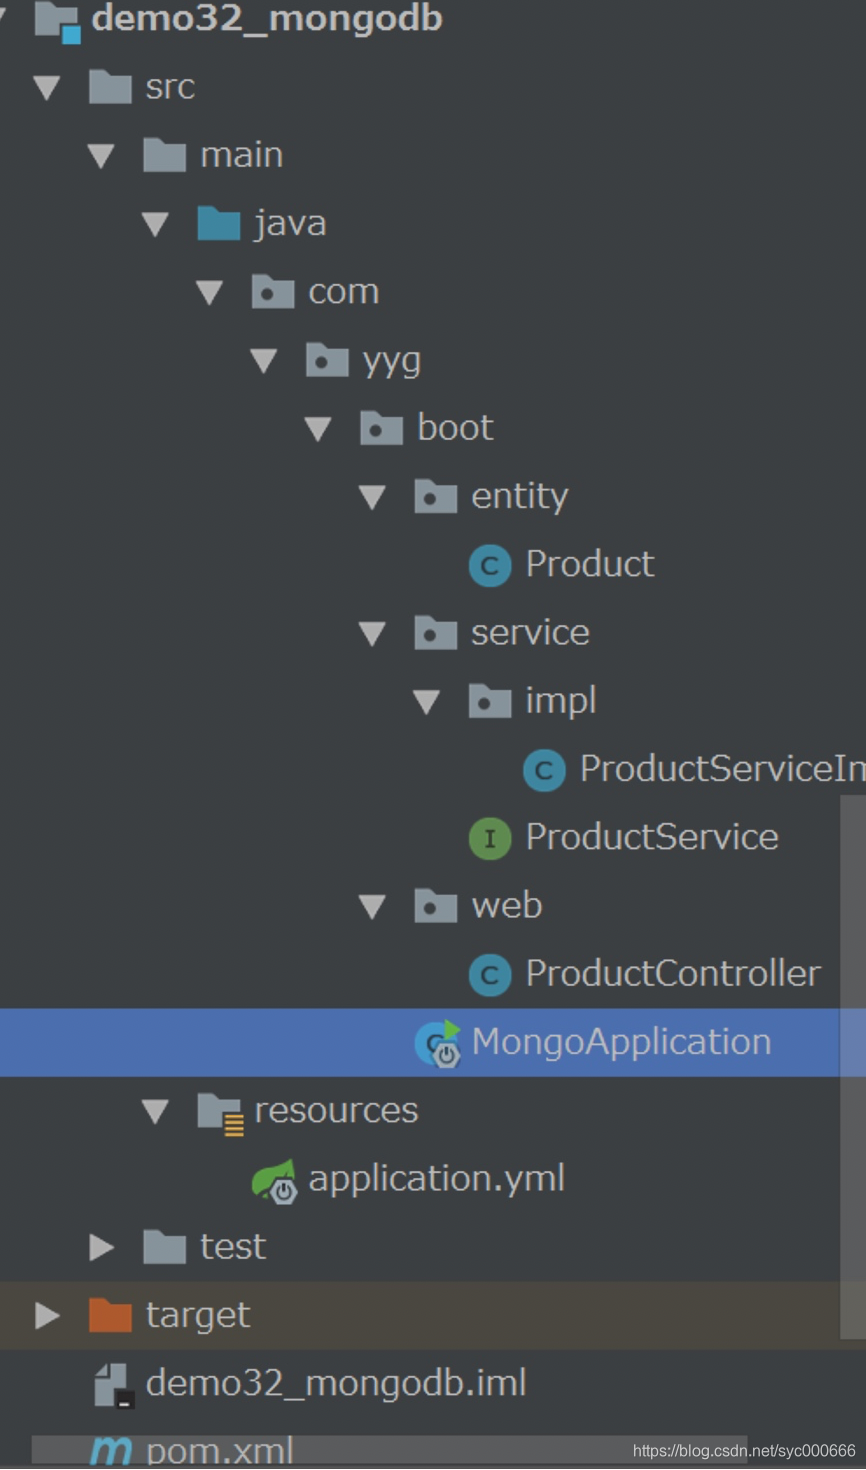Screen dimensions: 866x1470
Task: Expand the target folder
Action: pos(46,1315)
